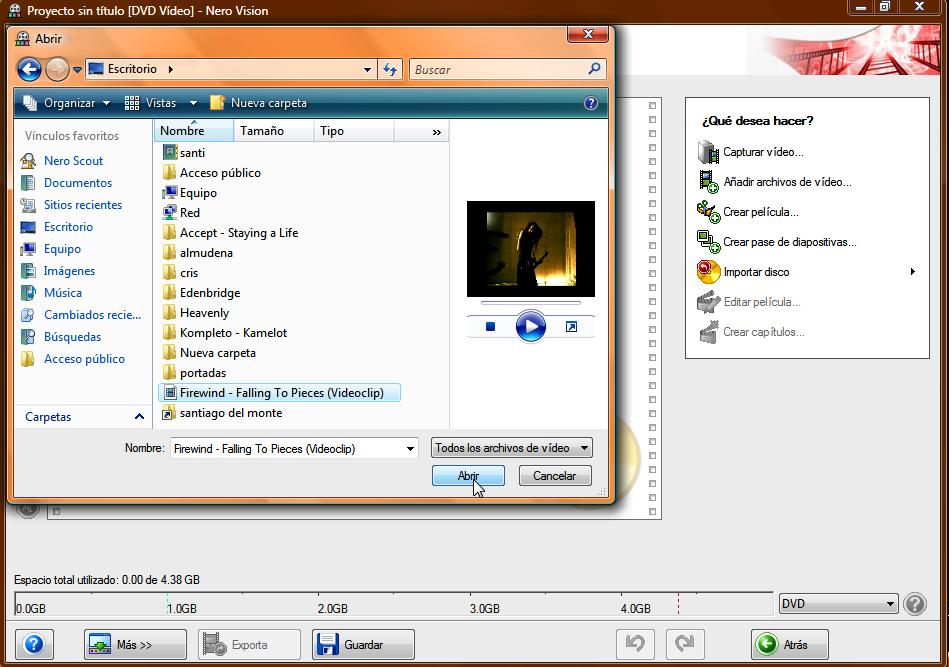Open the DVD disc type dropdown
The height and width of the screenshot is (667, 949).
tap(838, 604)
